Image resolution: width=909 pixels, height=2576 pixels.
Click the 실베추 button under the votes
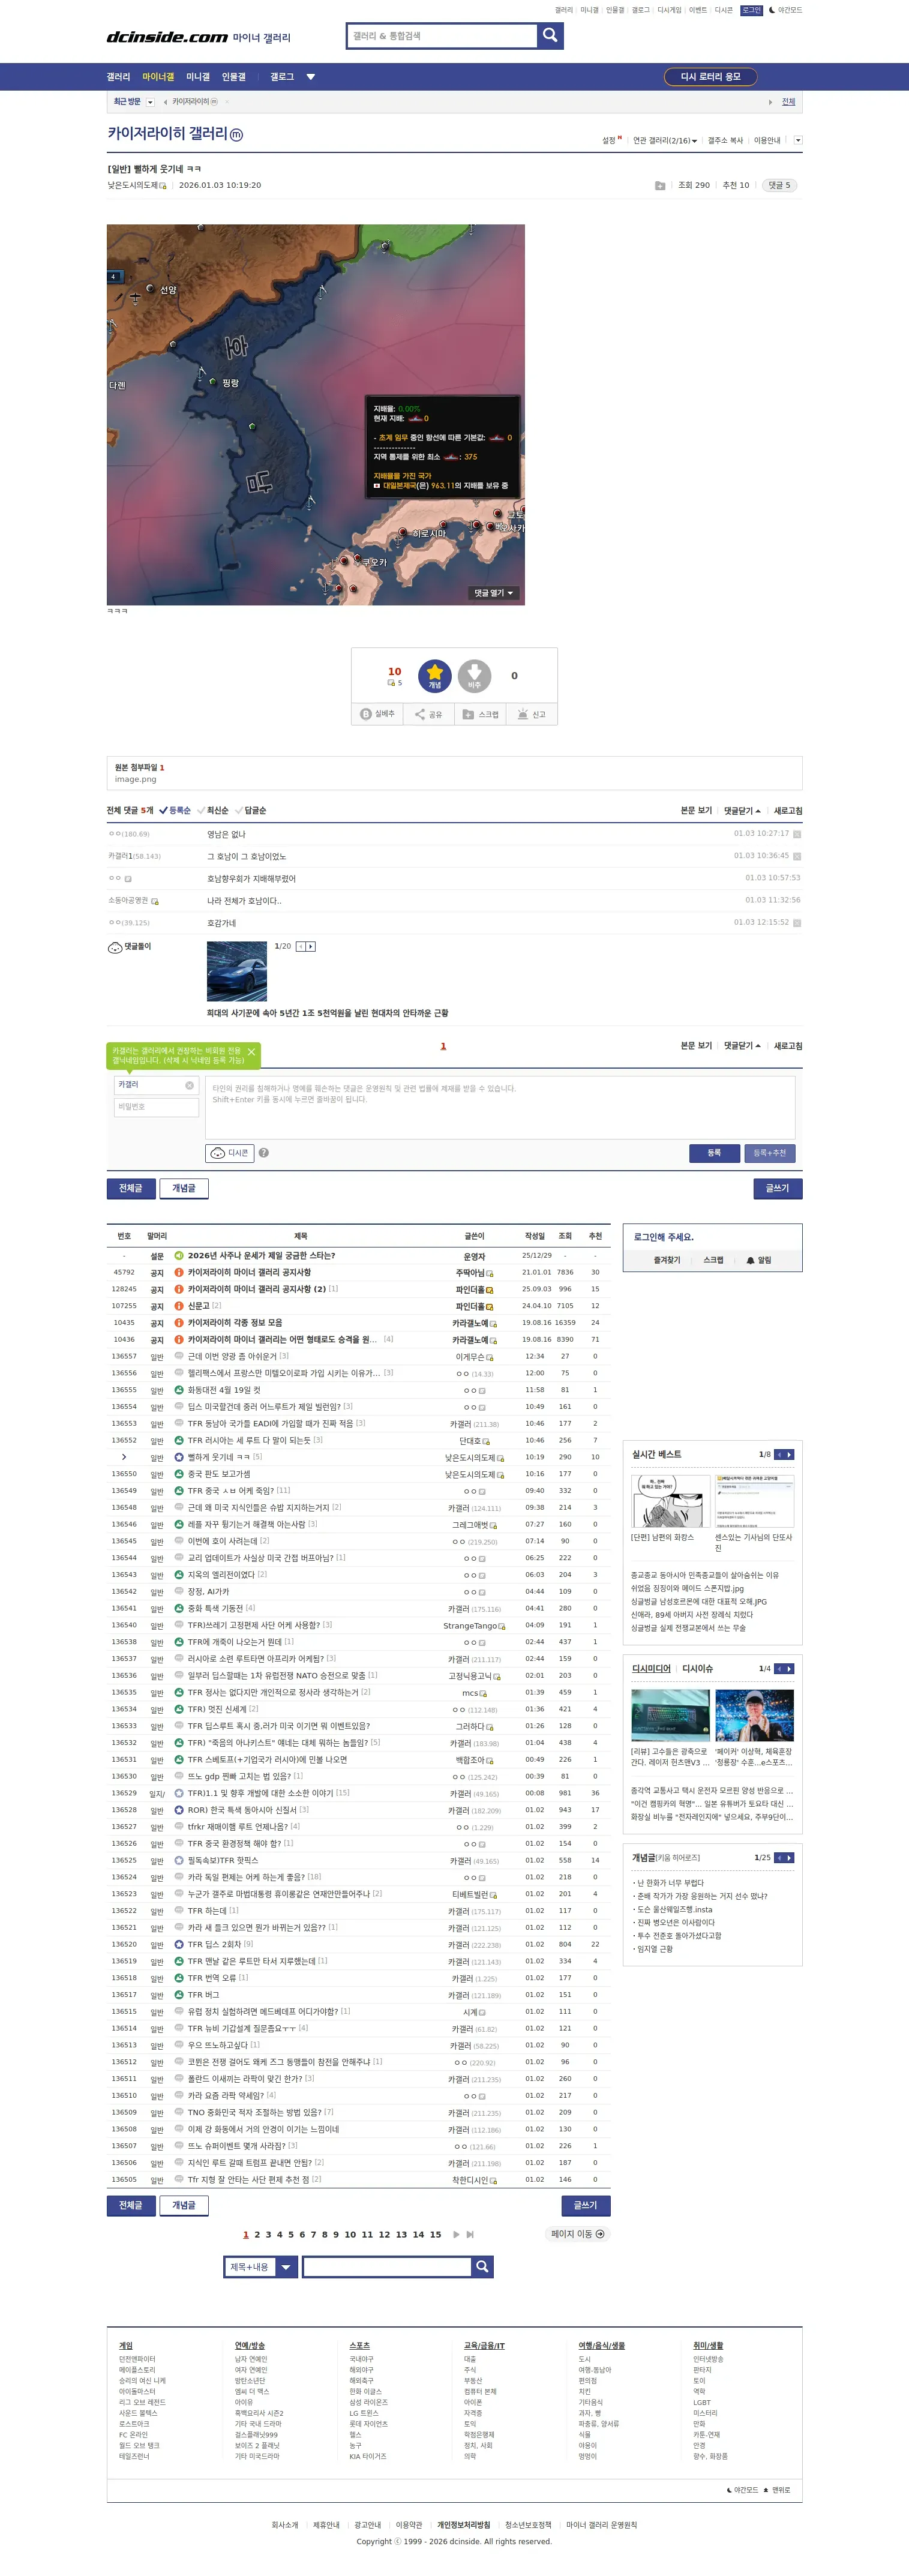(x=377, y=714)
